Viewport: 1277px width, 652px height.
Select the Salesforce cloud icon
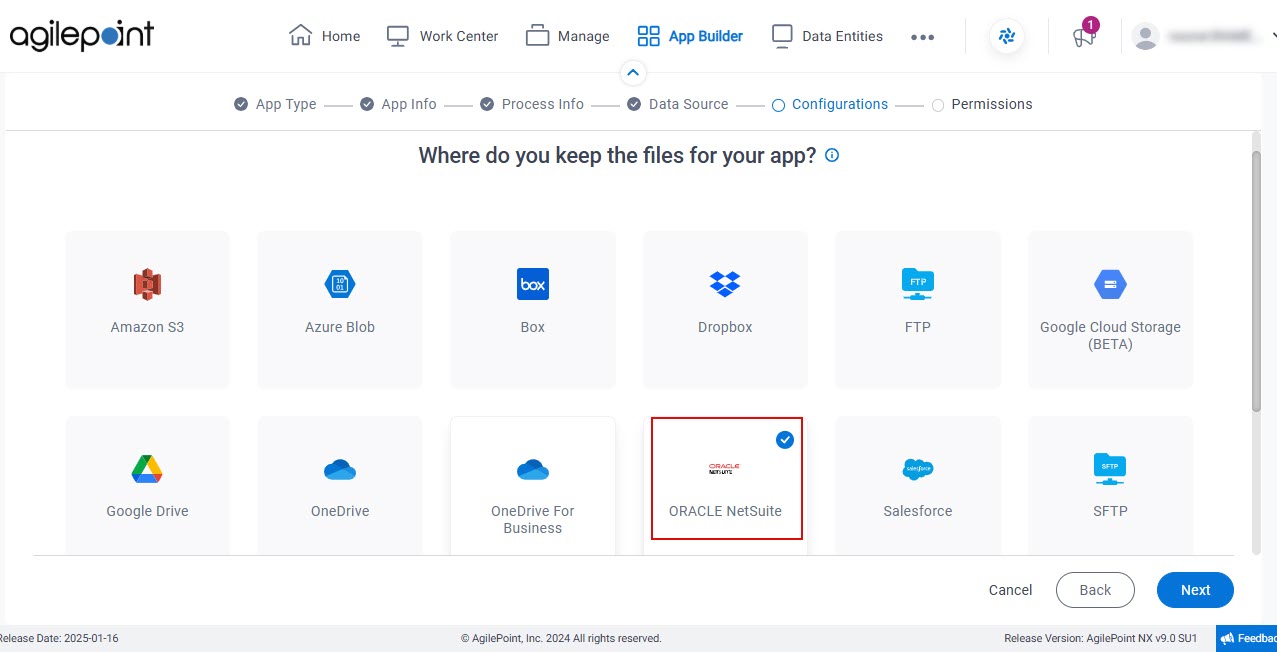pyautogui.click(x=917, y=469)
